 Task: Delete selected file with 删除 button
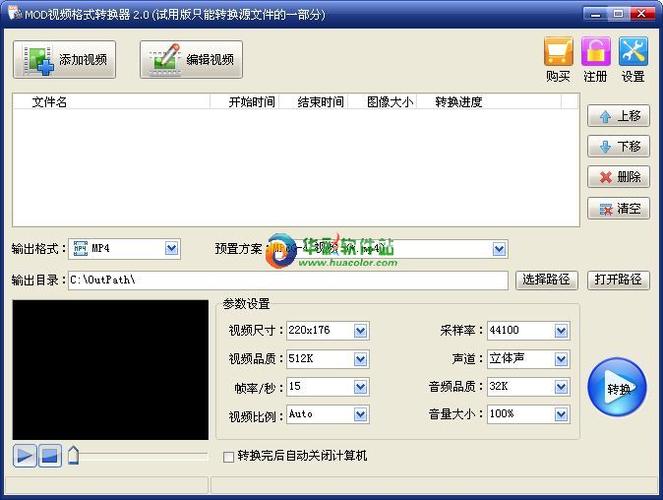point(618,177)
